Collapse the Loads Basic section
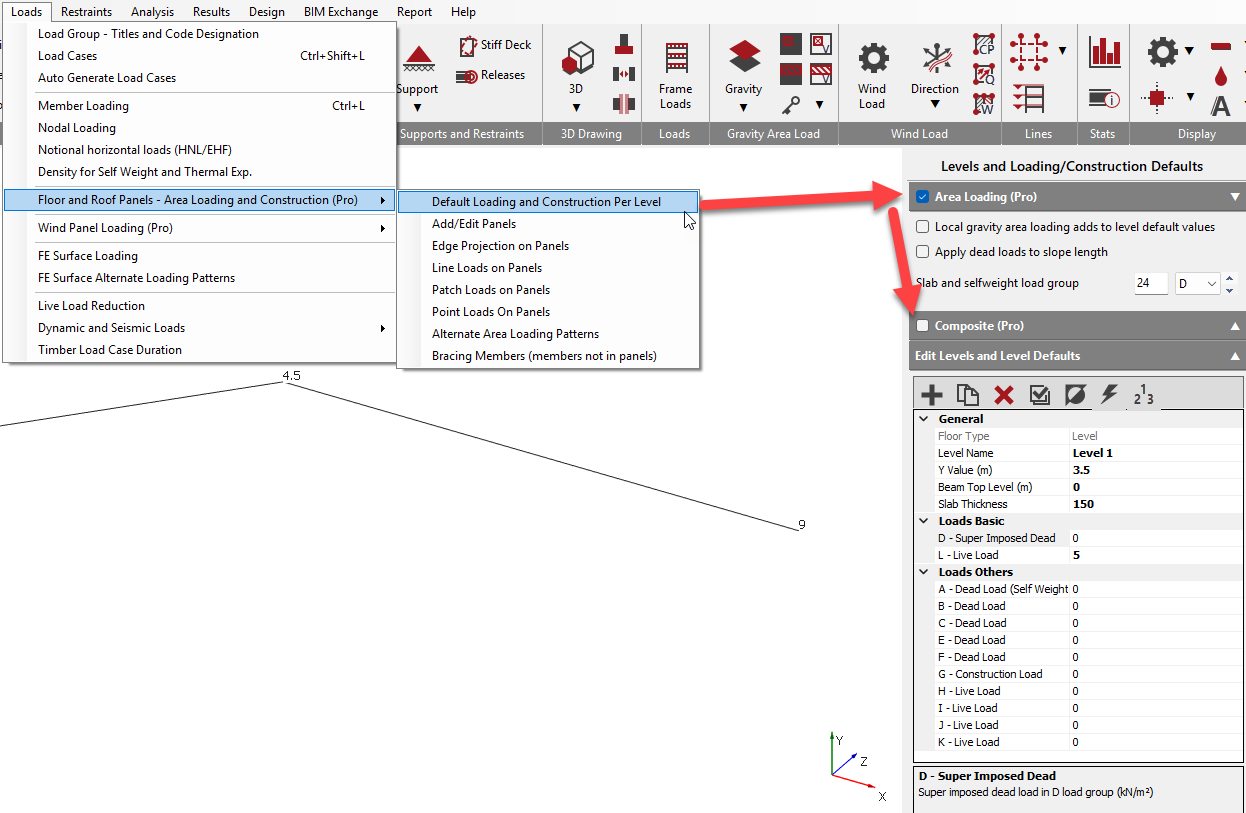1246x813 pixels. 925,521
